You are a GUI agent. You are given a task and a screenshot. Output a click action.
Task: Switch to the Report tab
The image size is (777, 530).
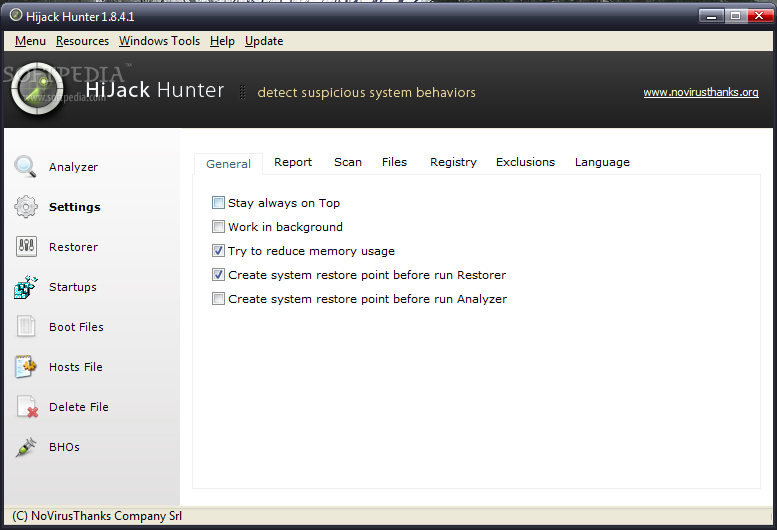[x=293, y=162]
